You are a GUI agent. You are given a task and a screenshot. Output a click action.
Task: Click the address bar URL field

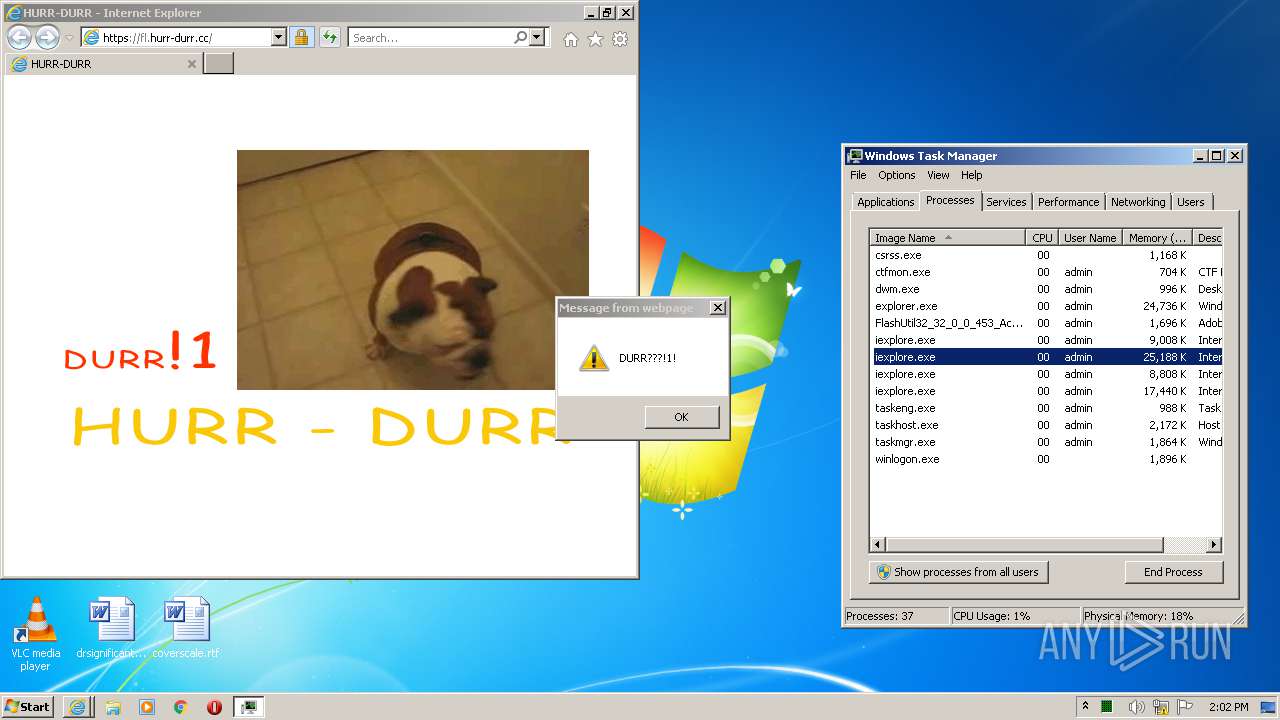click(185, 38)
